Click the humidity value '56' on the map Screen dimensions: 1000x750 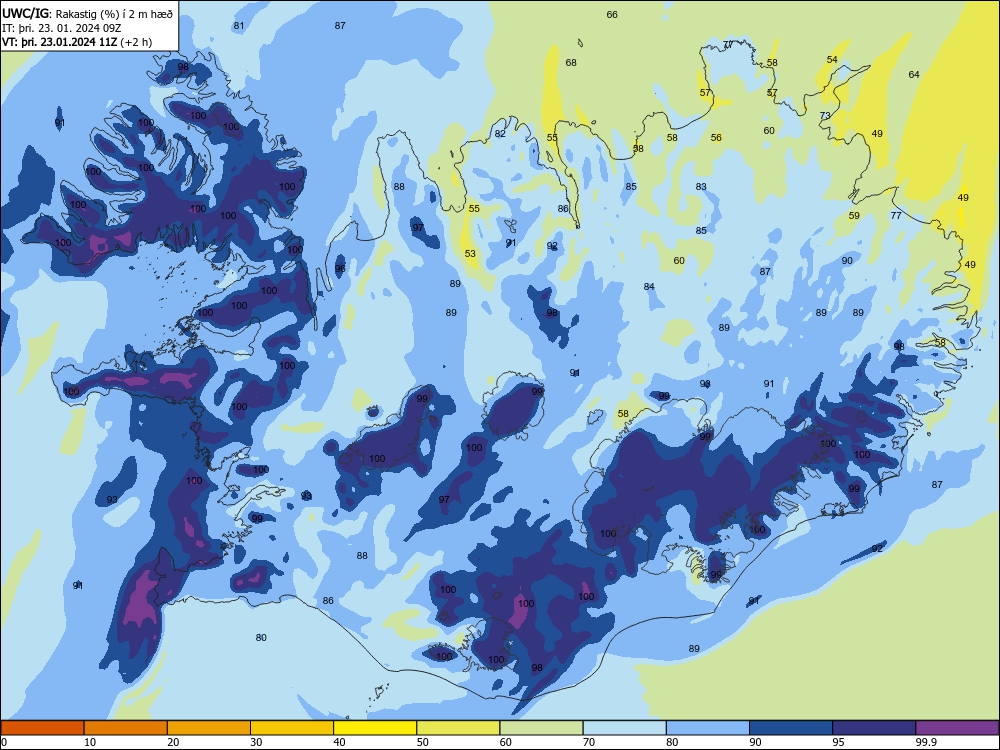(x=716, y=138)
